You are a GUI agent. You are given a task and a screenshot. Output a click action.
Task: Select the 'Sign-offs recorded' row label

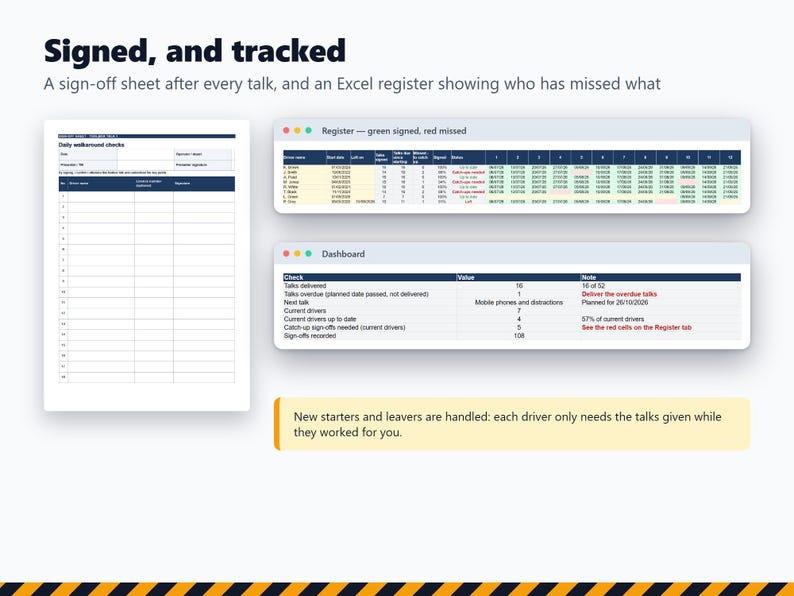[310, 336]
